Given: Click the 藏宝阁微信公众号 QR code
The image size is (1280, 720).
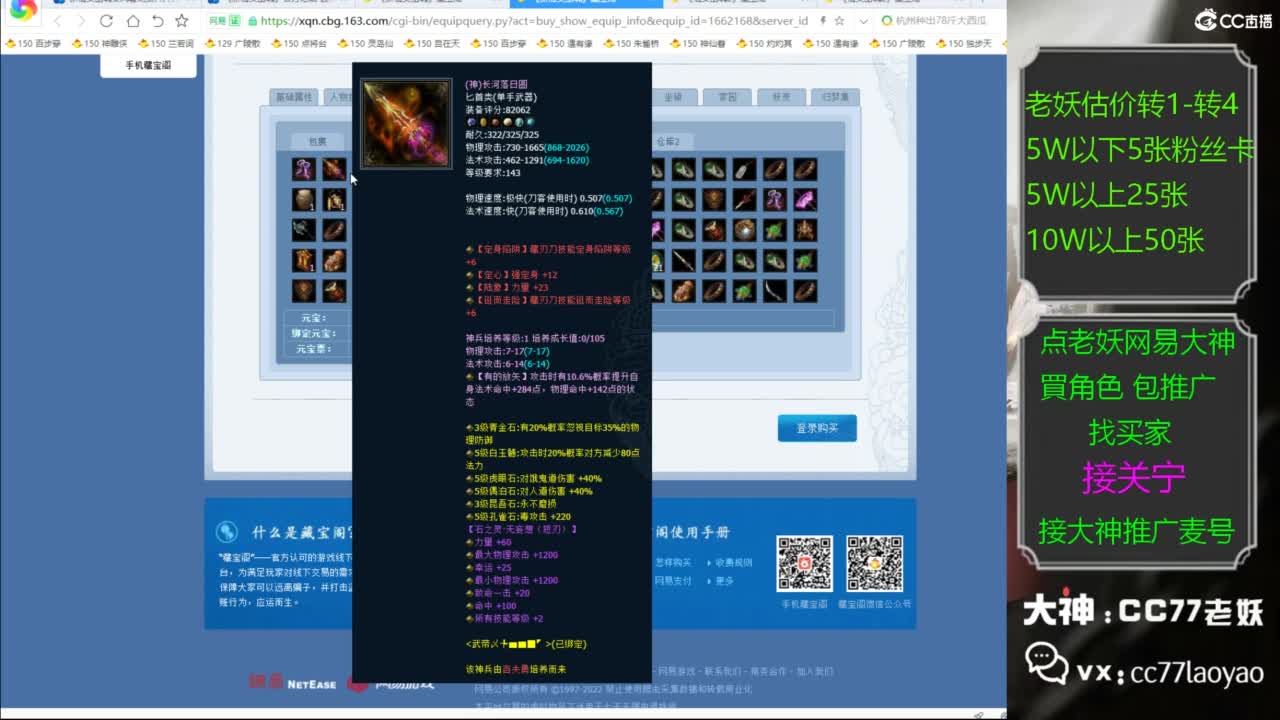Looking at the screenshot, I should 875,564.
